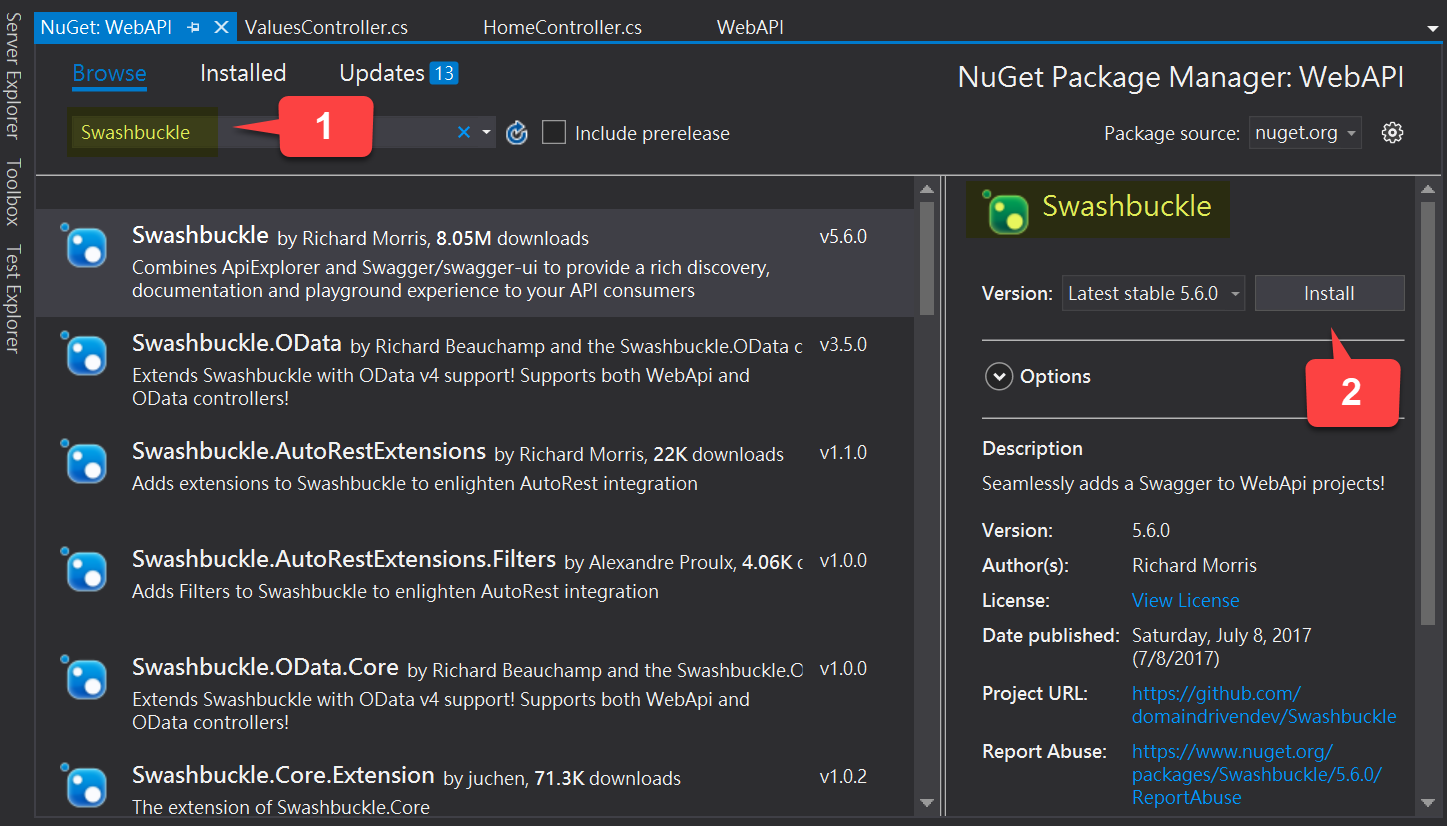Click the Swashbuckle.Core.Extension package icon
The width and height of the screenshot is (1447, 826).
pyautogui.click(x=87, y=787)
